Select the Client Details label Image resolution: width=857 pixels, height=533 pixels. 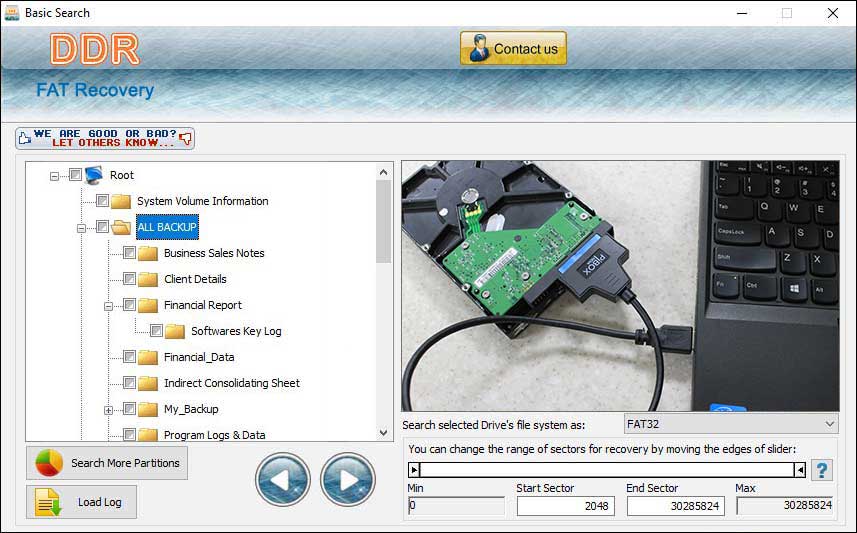(195, 279)
